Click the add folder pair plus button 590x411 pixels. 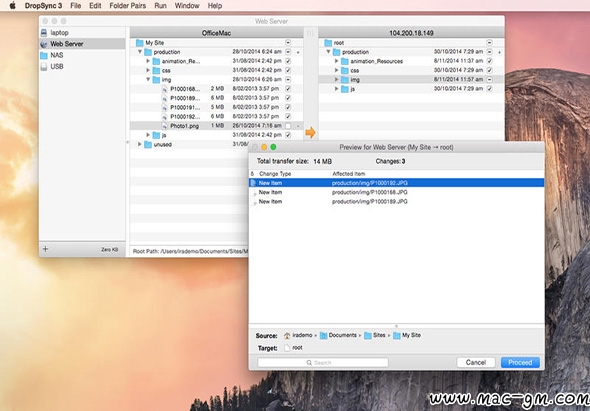pos(45,249)
